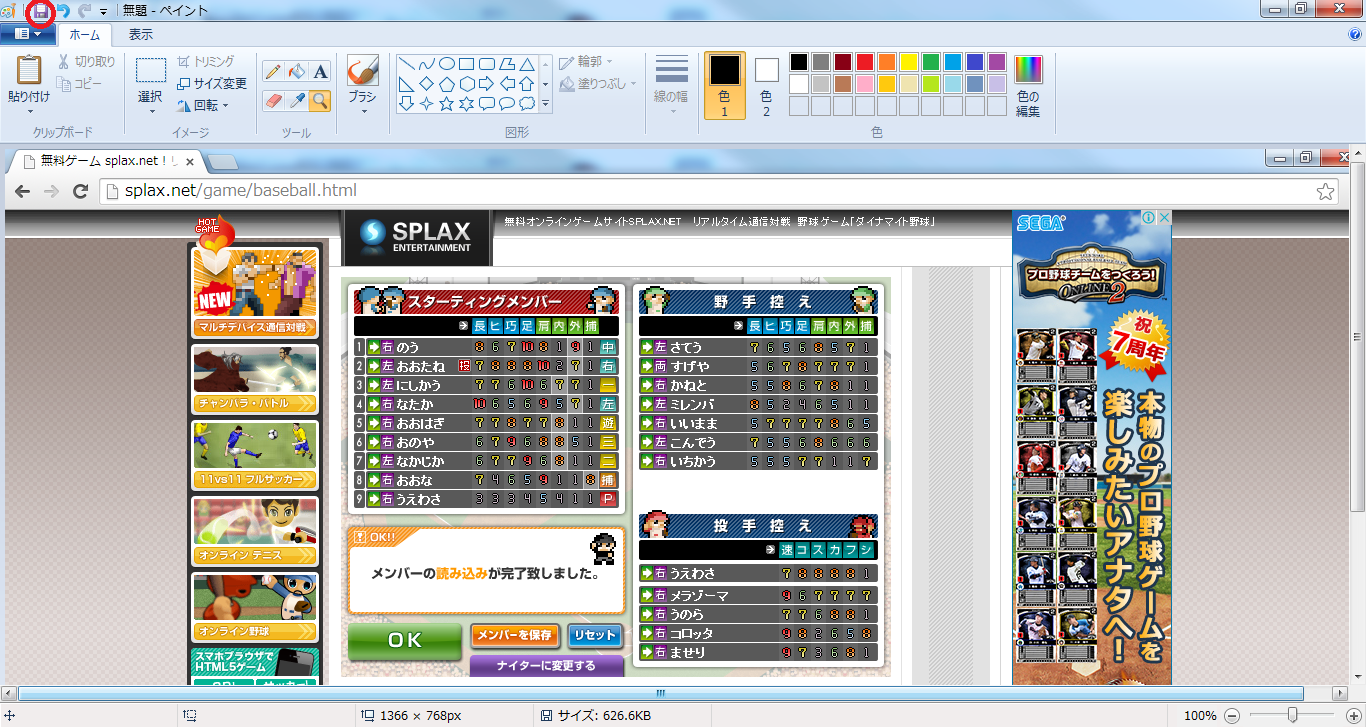Image resolution: width=1366 pixels, height=727 pixels.
Task: Pick the purple color swatch
Action: coord(997,62)
